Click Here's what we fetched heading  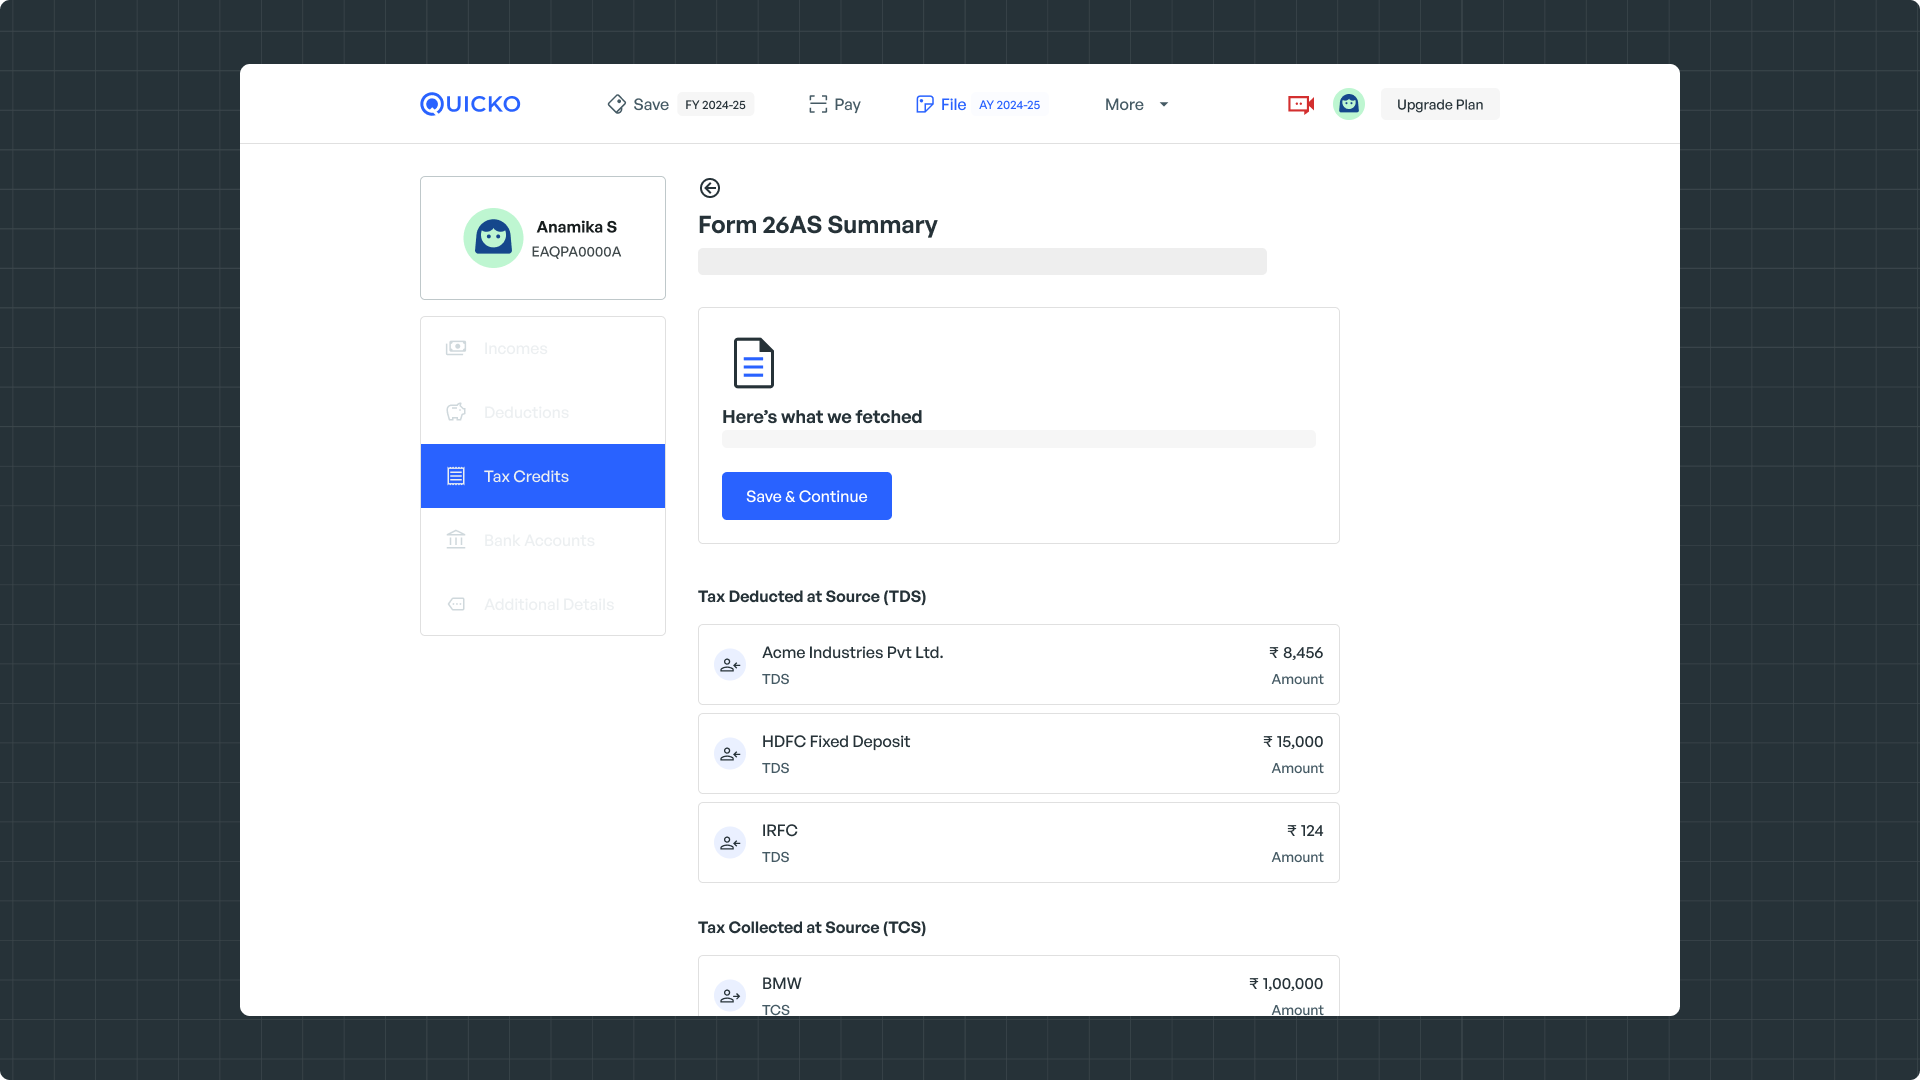point(822,417)
